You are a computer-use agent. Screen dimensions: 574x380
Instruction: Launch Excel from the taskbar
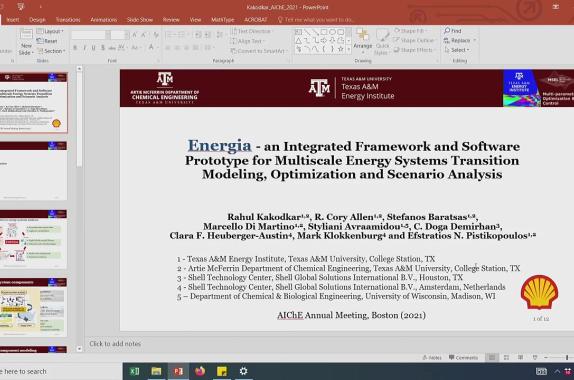(x=134, y=371)
